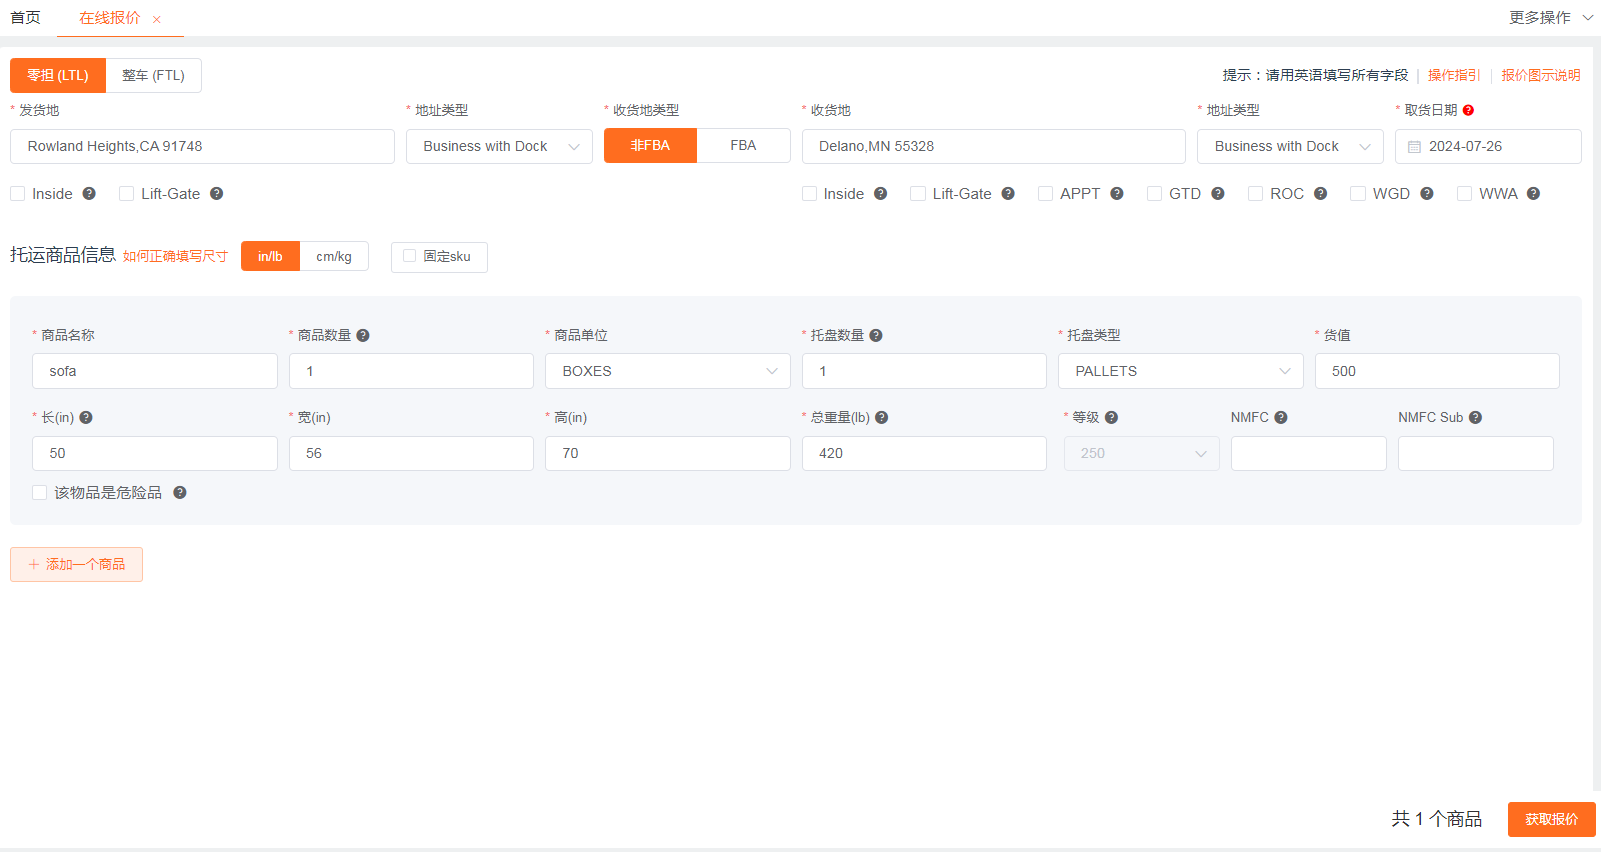1601x852 pixels.
Task: Open origin 地址类型 Business with Dock dropdown
Action: click(x=499, y=147)
